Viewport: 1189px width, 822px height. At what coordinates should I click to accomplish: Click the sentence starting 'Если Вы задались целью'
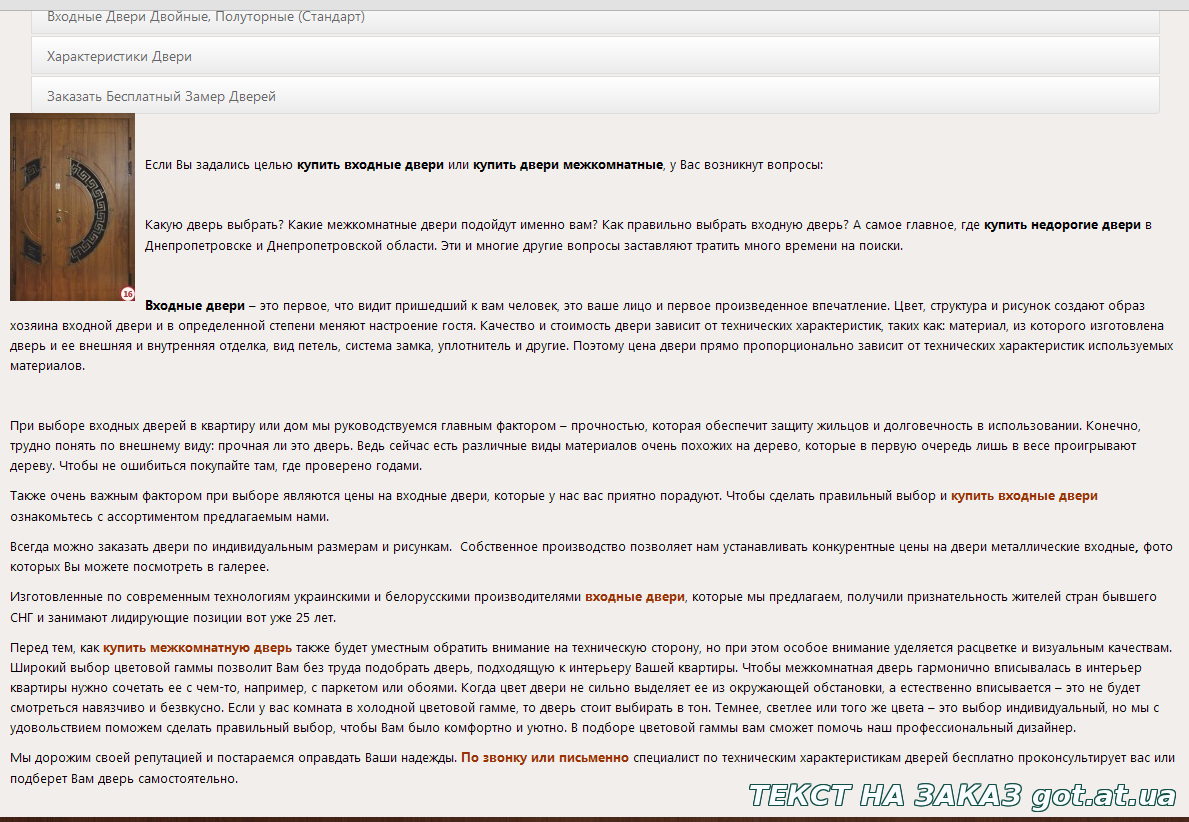484,165
